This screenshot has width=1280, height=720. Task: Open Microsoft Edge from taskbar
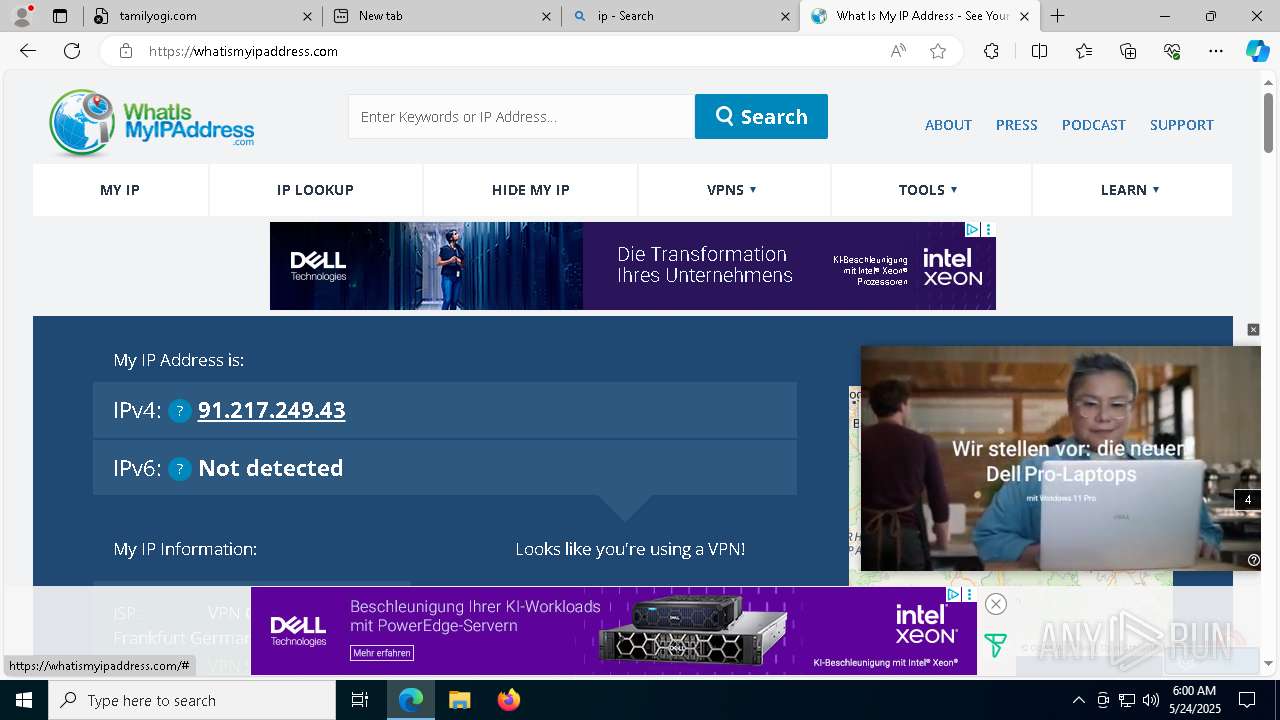pos(411,700)
